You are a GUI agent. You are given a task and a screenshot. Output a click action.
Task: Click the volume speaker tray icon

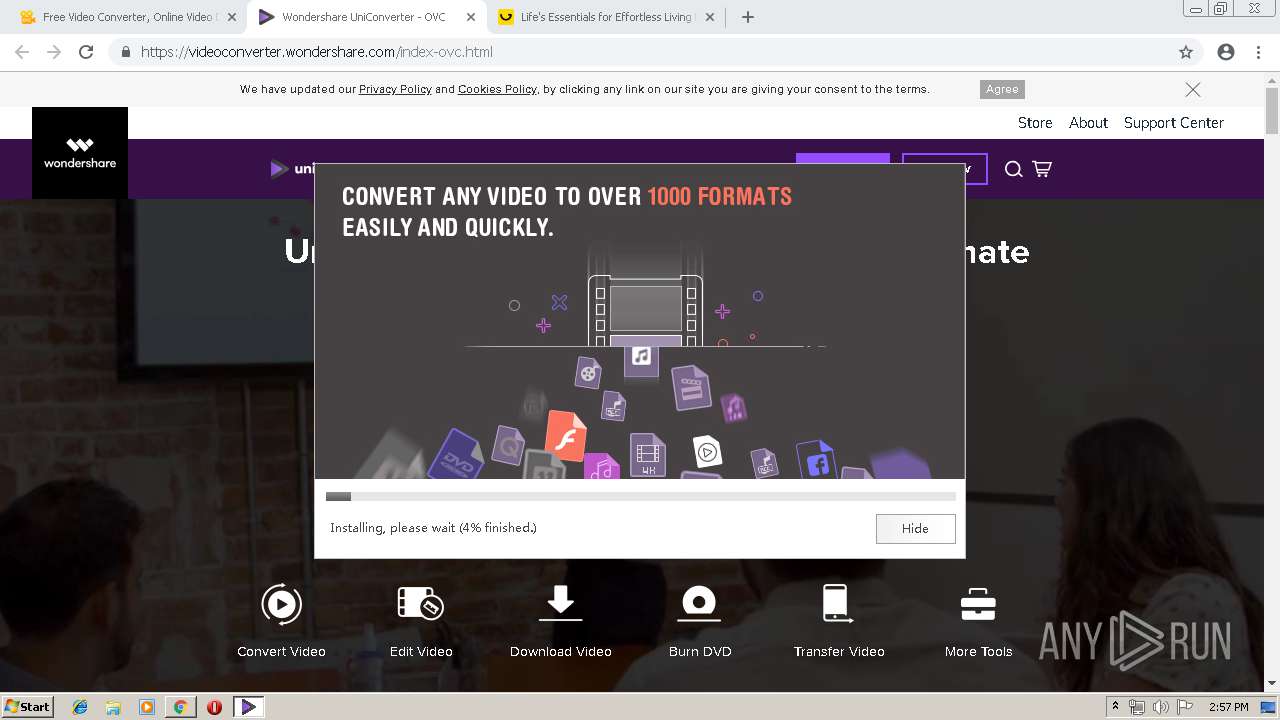(1160, 707)
